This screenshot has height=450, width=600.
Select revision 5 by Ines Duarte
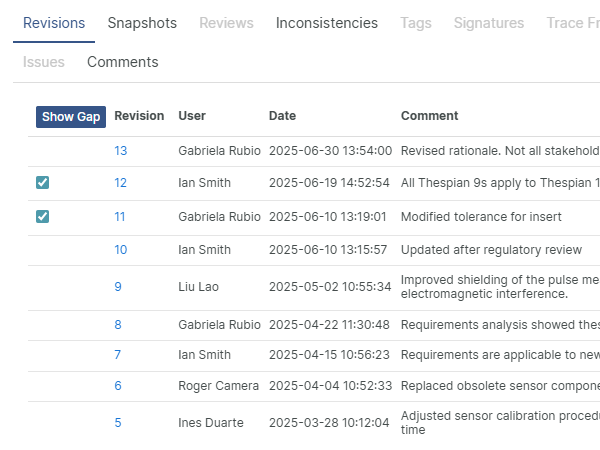pos(118,423)
